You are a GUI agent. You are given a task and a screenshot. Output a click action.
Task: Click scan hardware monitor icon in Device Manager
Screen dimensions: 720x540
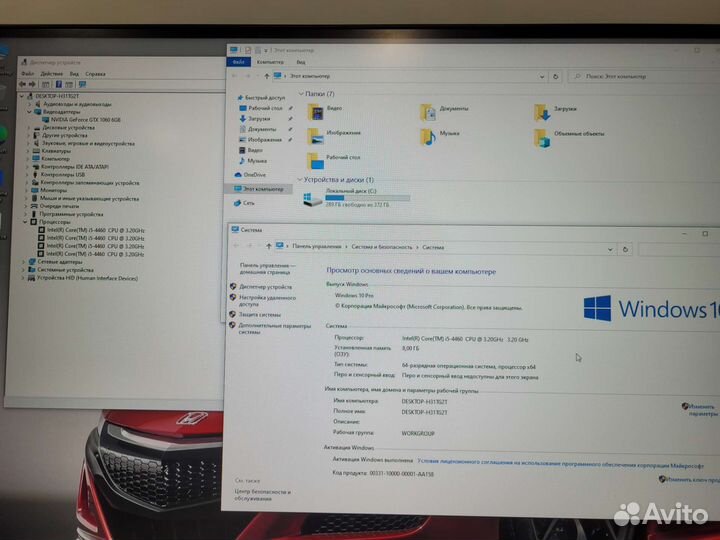[x=82, y=84]
